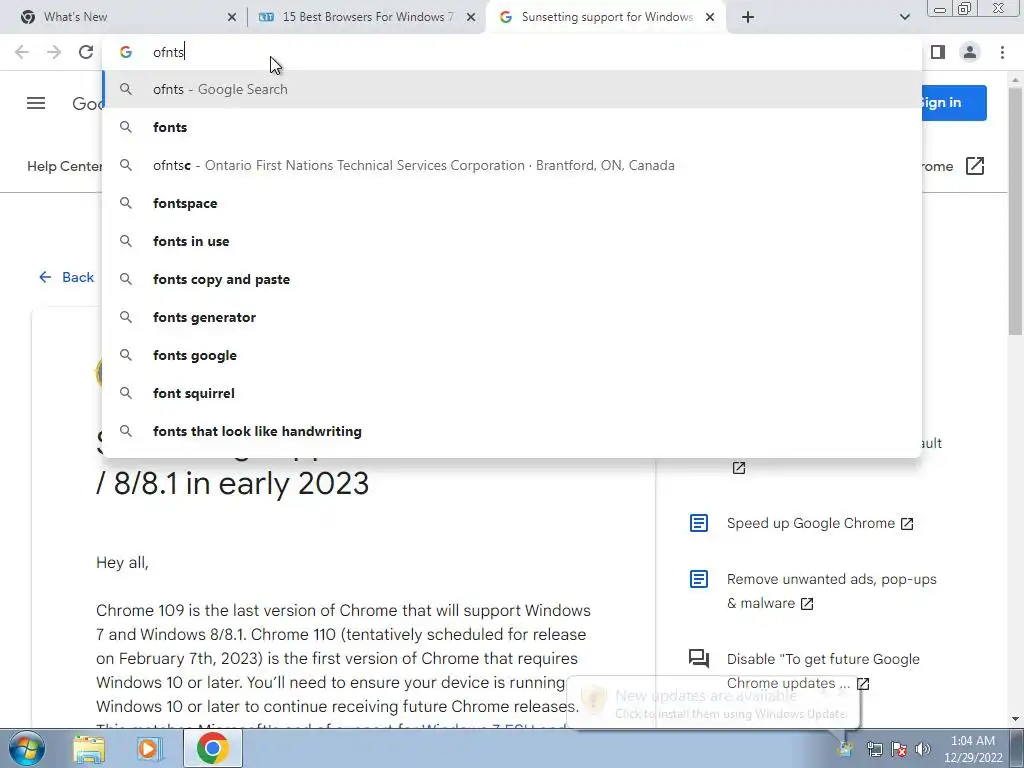Pick the 'fonts in use' suggestion
1024x768 pixels.
[512, 241]
